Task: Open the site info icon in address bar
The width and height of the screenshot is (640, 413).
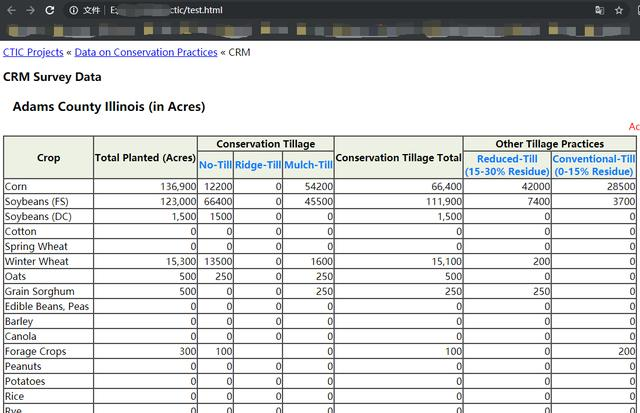Action: [x=73, y=10]
